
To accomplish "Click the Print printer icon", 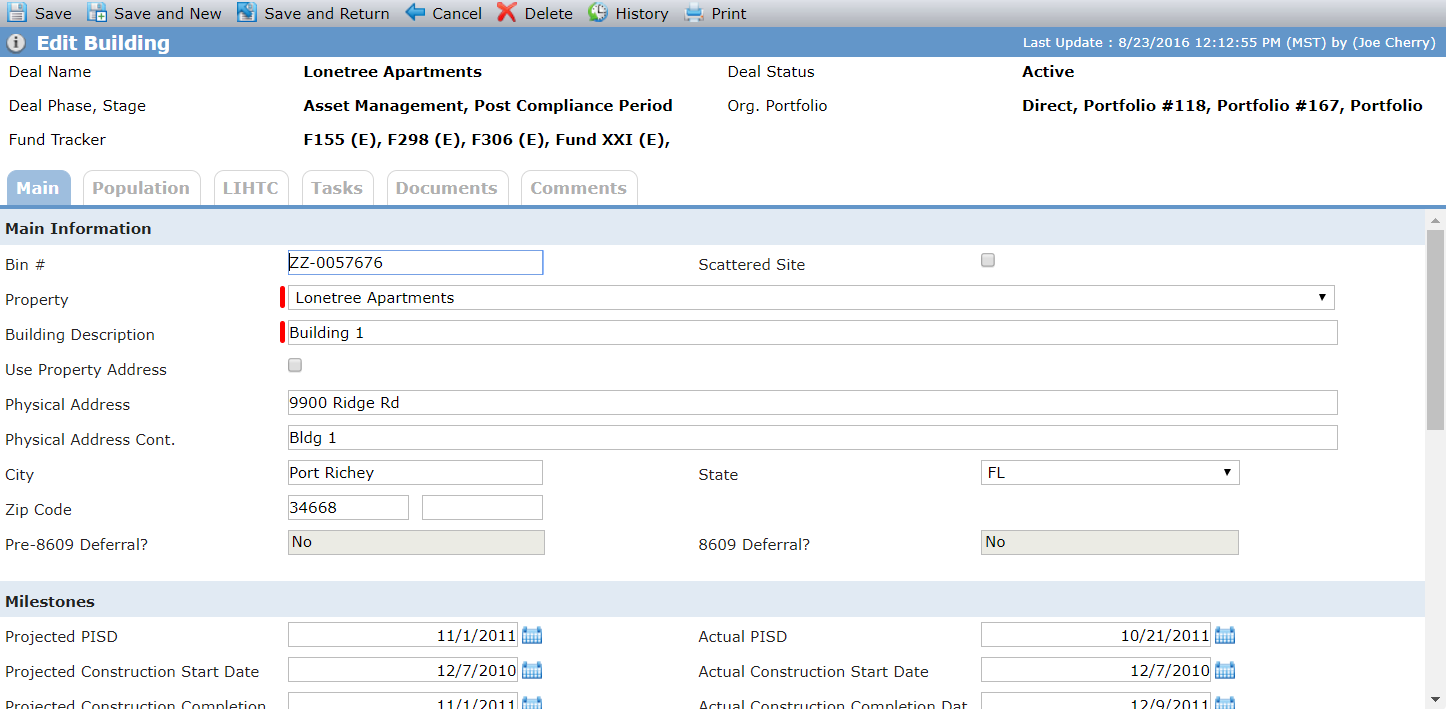I will click(x=694, y=13).
